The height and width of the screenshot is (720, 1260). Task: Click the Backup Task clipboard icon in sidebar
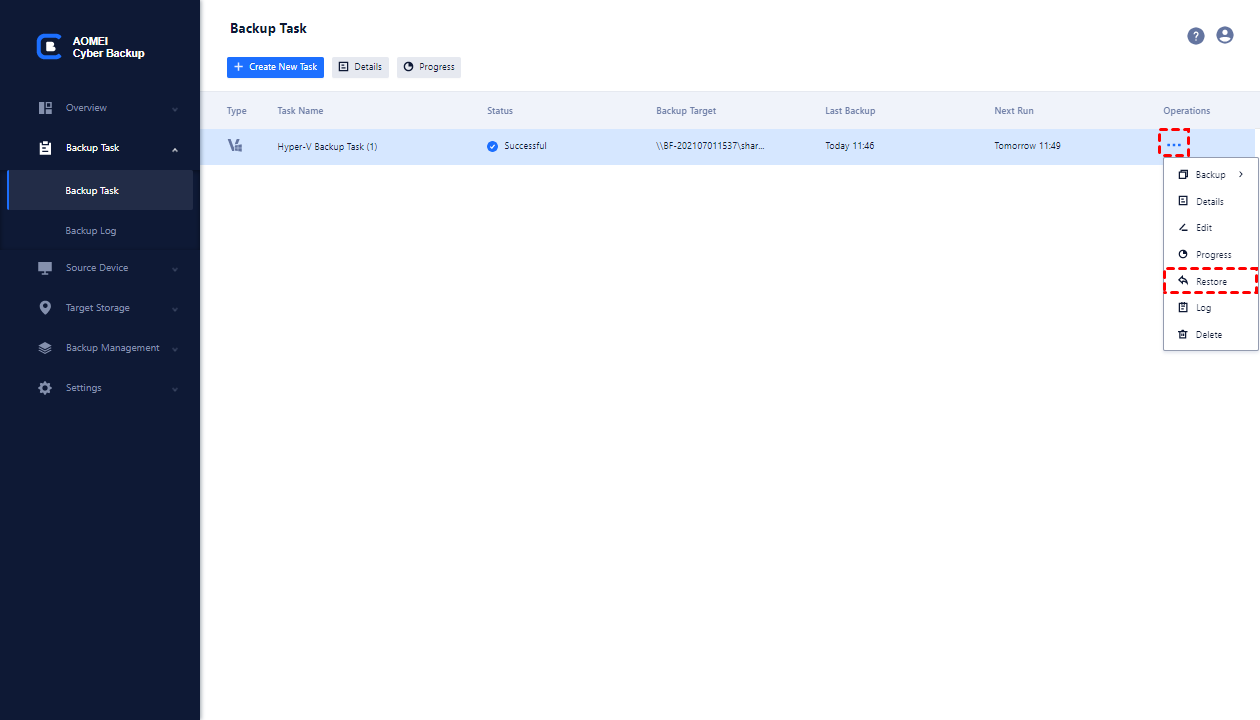[45, 148]
